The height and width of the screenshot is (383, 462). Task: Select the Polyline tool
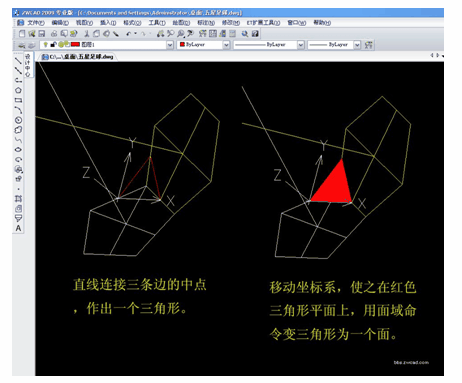pos(18,80)
